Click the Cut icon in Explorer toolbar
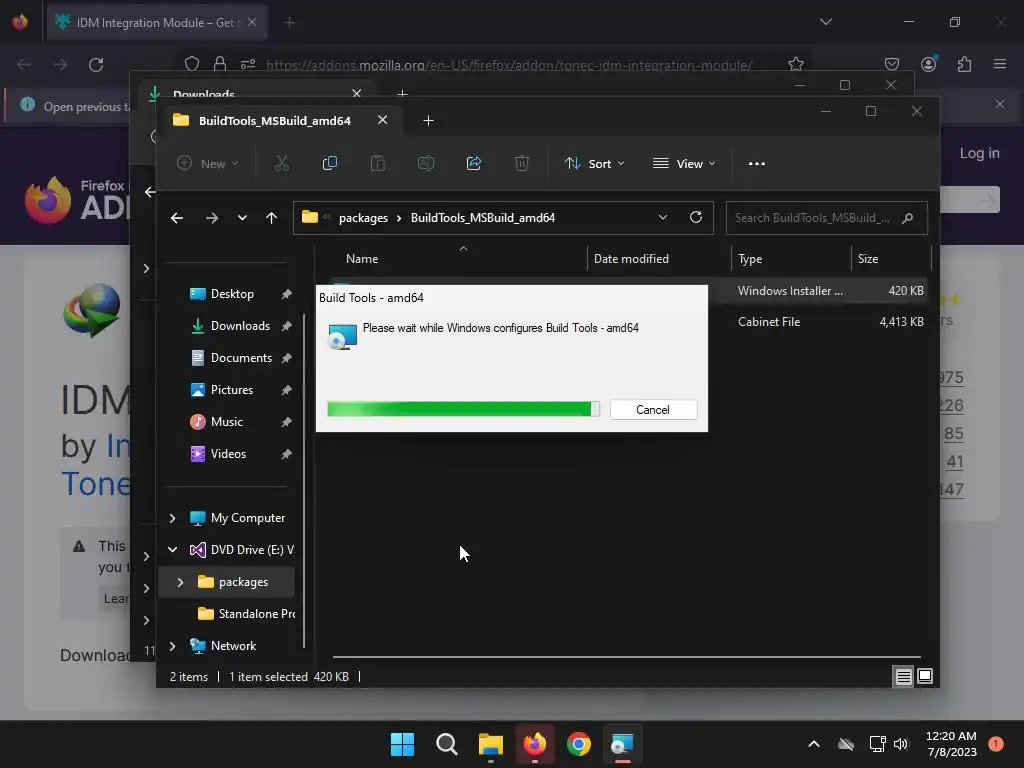This screenshot has width=1024, height=768. 281,163
